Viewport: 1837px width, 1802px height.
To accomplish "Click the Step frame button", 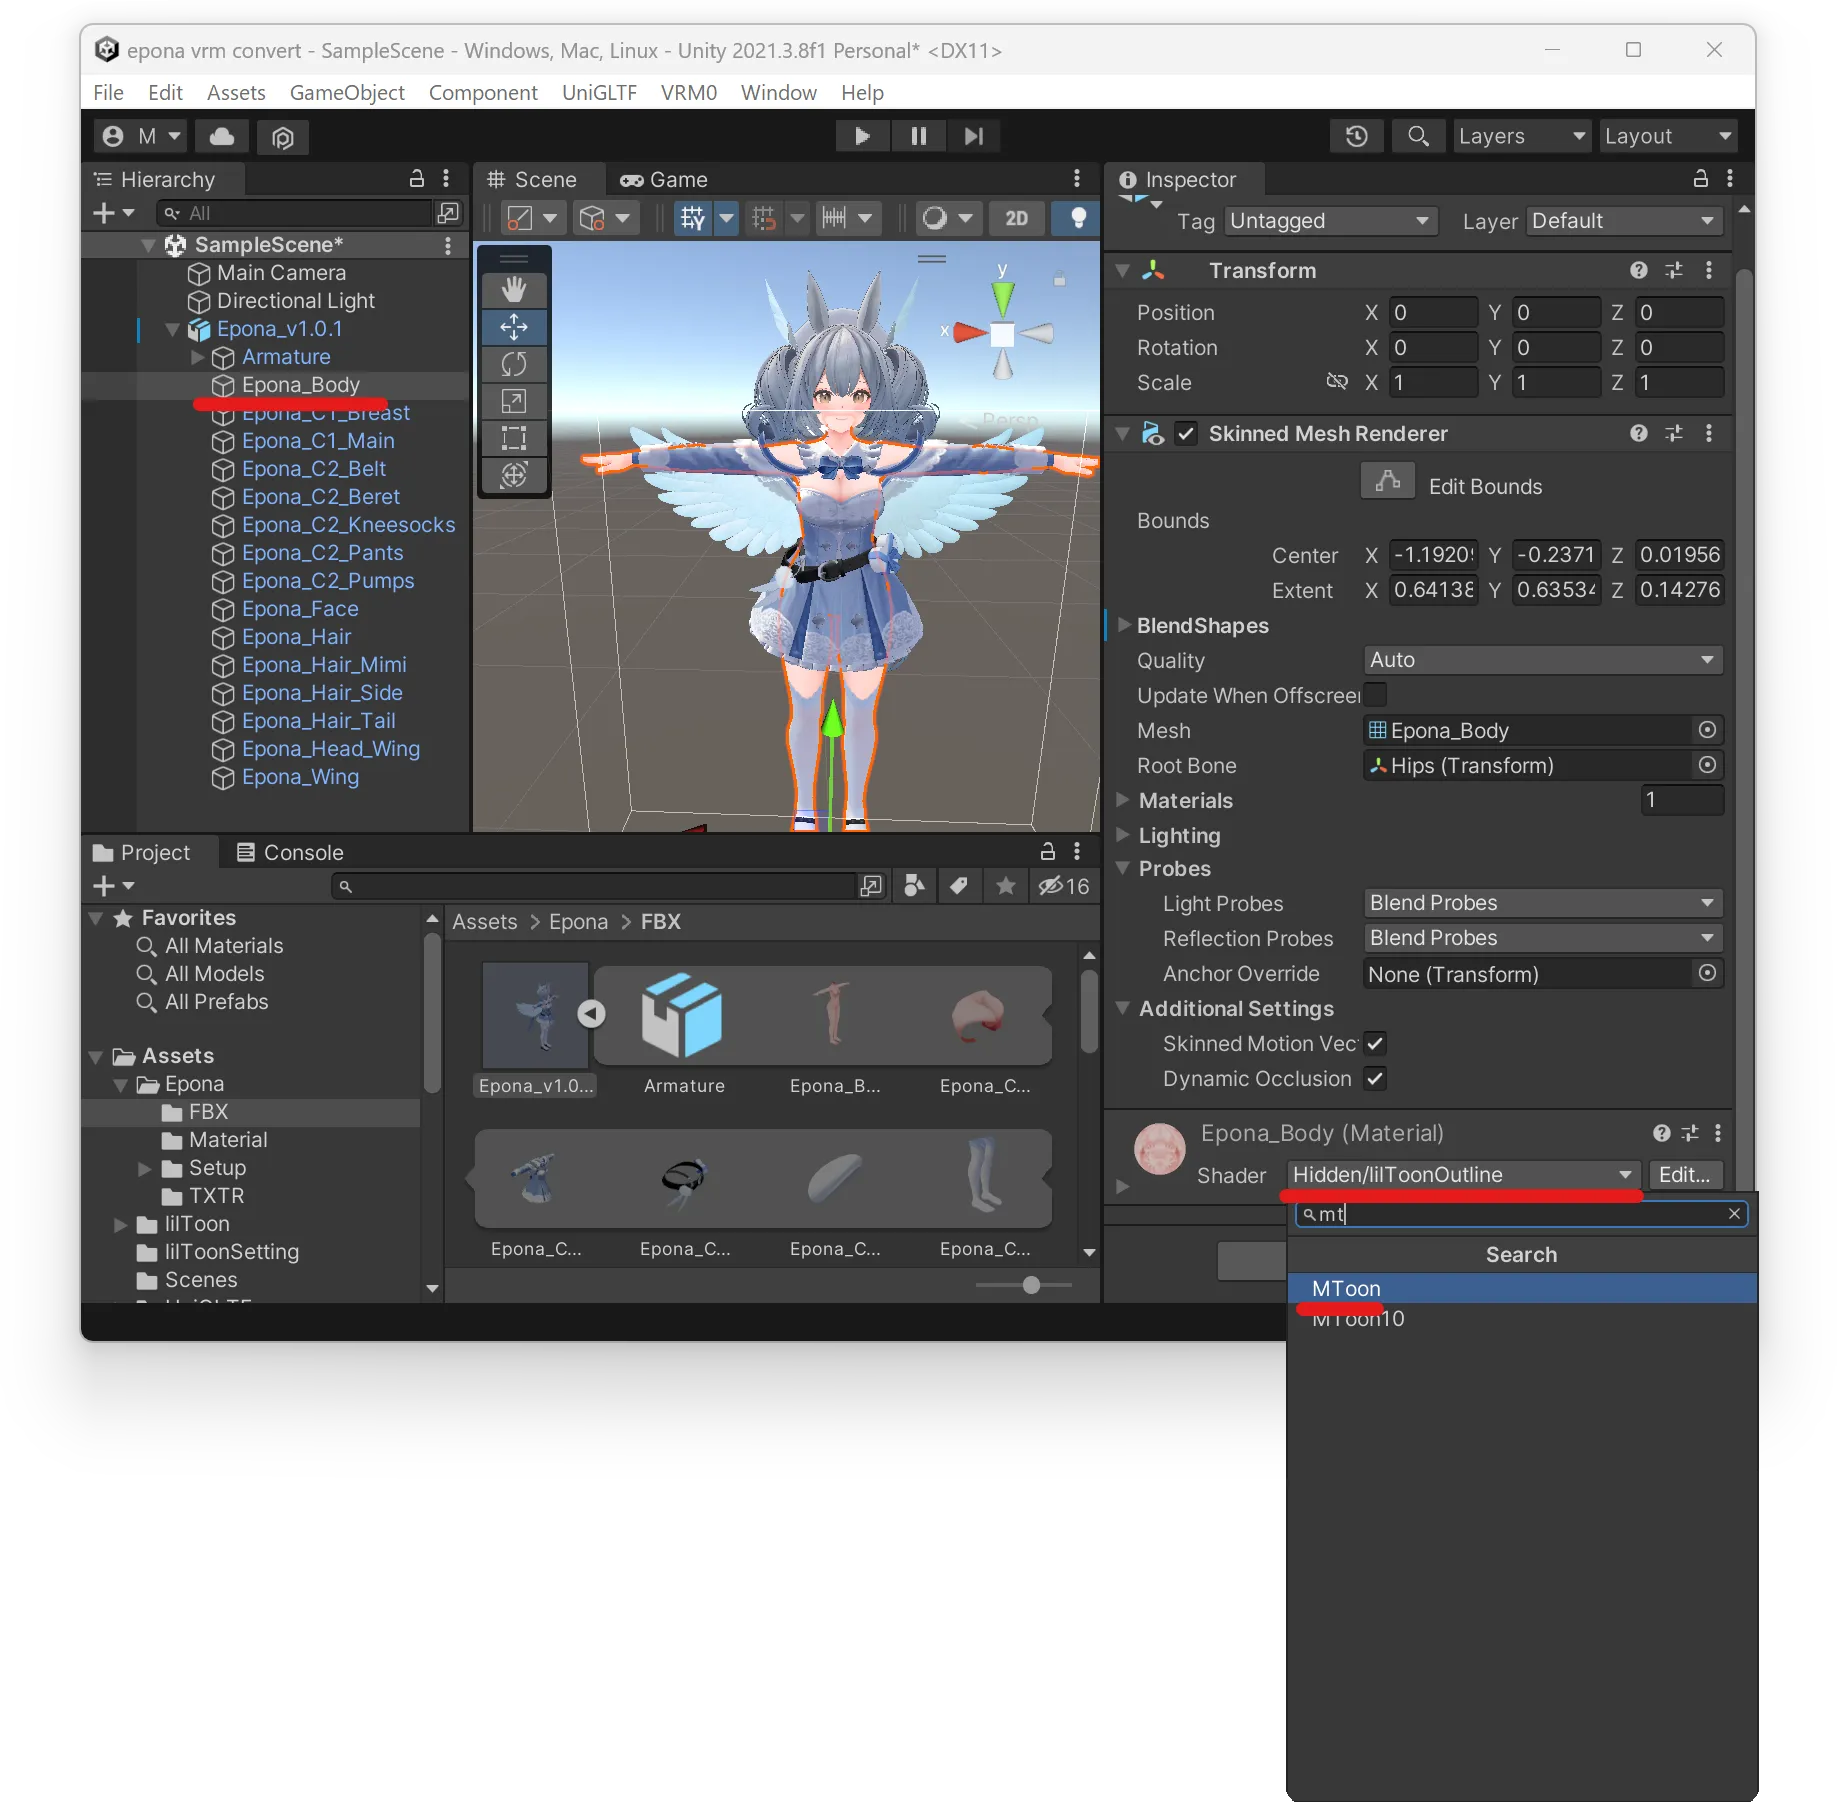I will [x=974, y=136].
